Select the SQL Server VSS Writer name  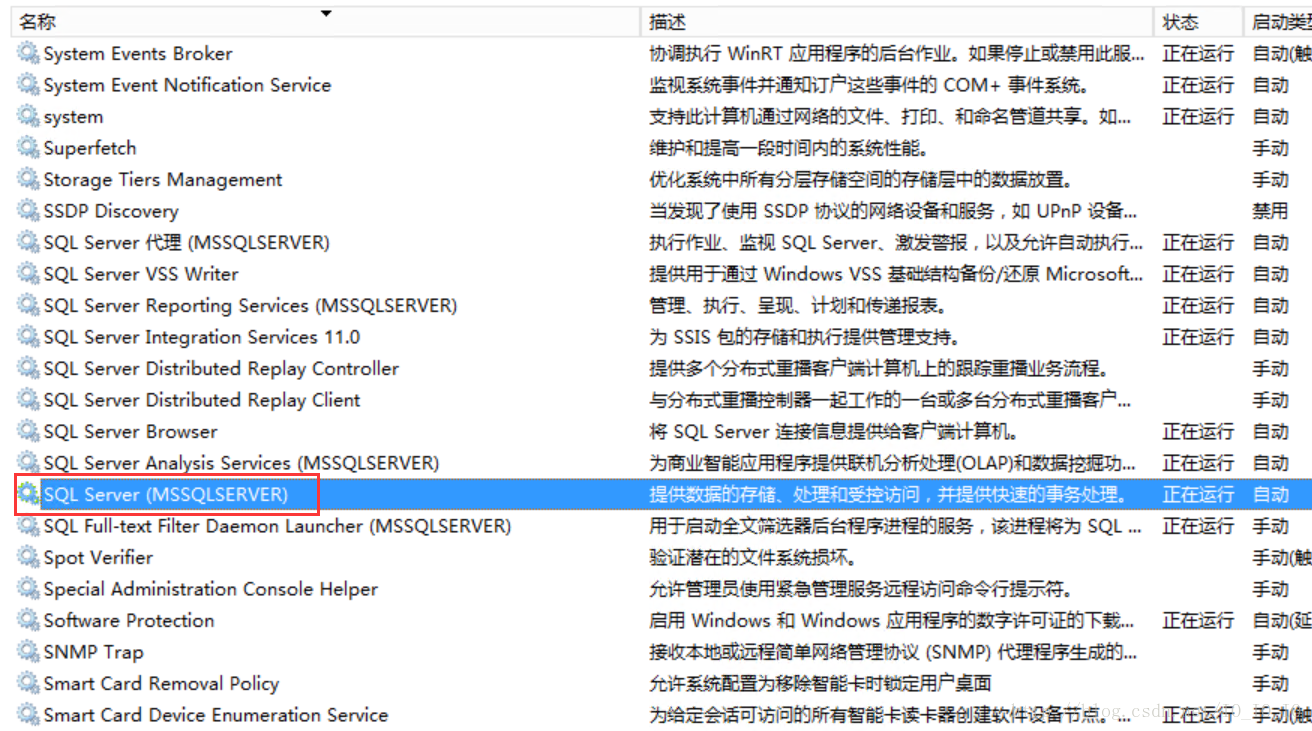pyautogui.click(x=141, y=274)
